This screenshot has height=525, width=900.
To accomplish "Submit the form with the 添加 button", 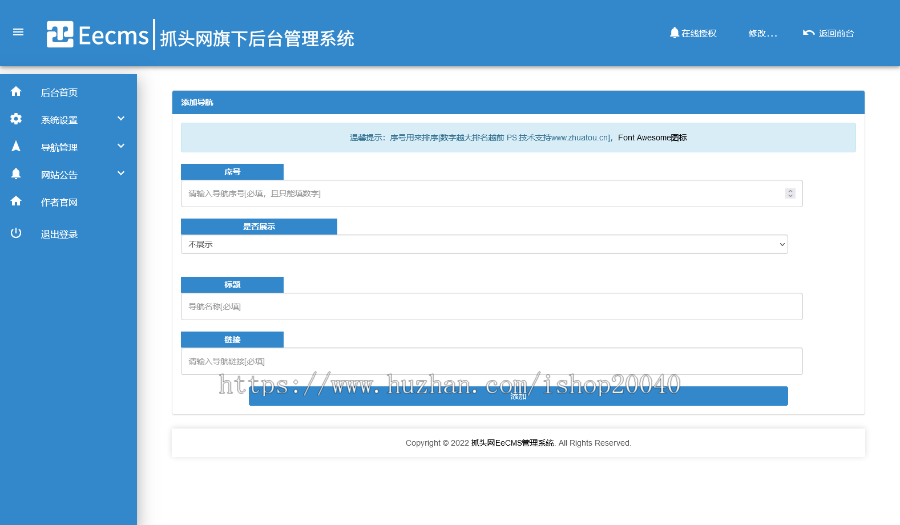I will [518, 396].
